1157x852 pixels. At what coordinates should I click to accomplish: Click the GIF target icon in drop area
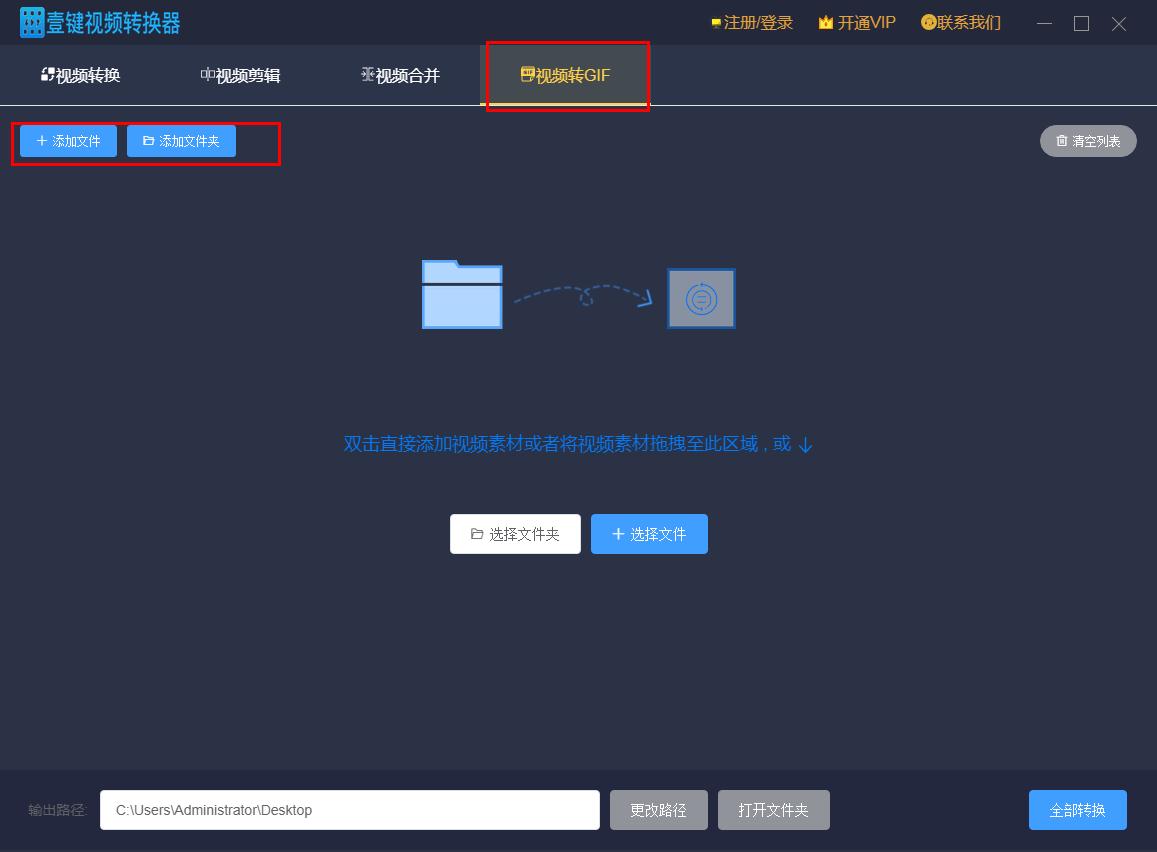pos(700,297)
